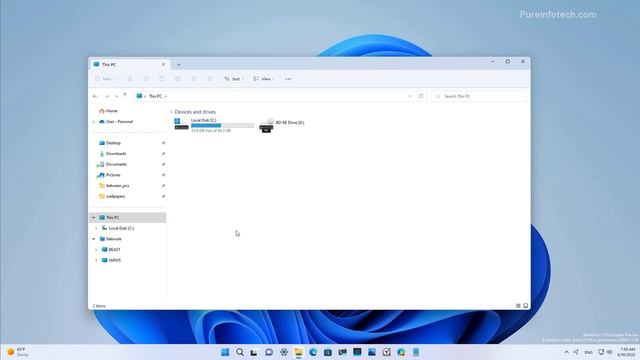This screenshot has width=640, height=360.
Task: Open the Sort dropdown menu
Action: [233, 79]
